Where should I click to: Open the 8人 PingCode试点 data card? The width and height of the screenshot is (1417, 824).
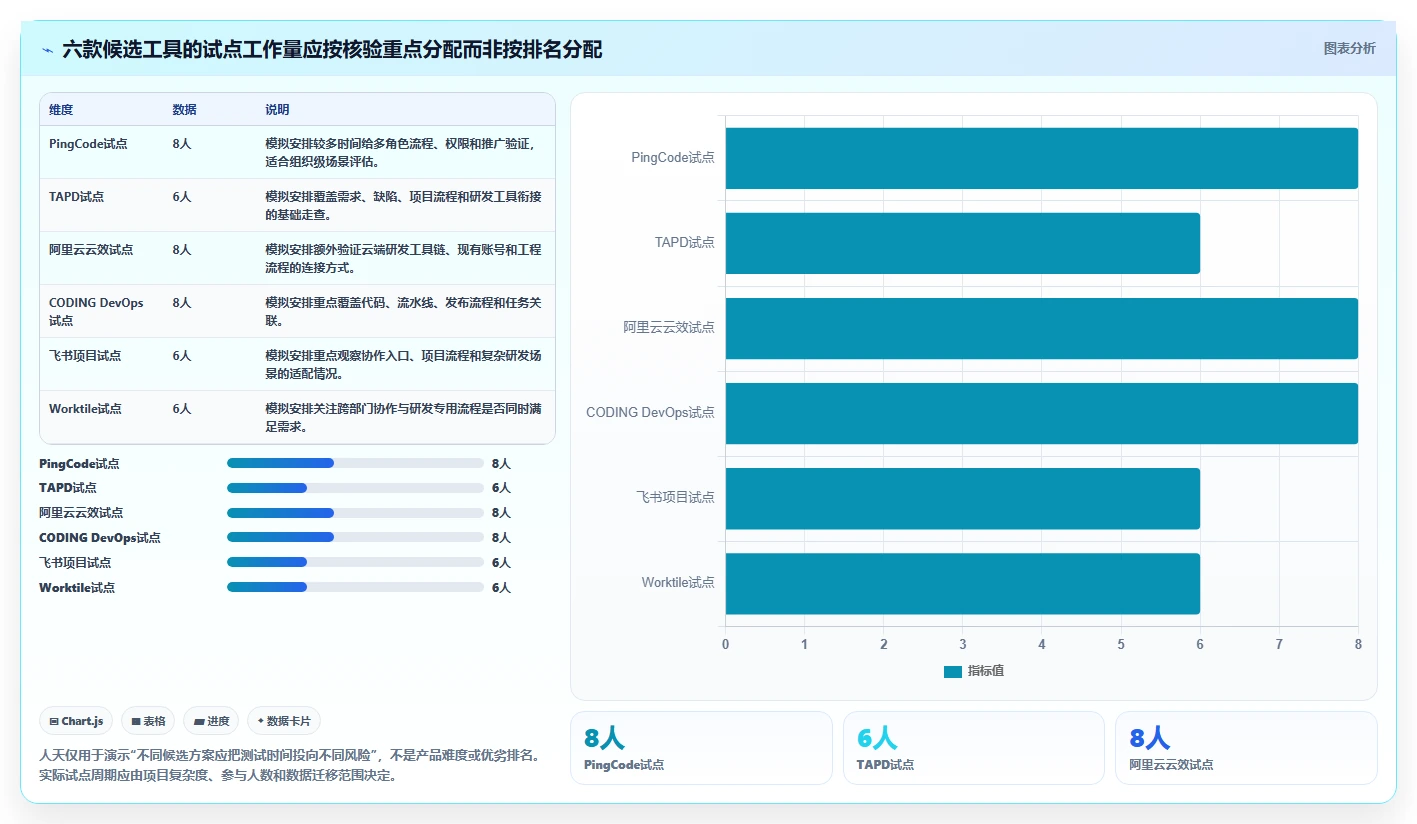(x=701, y=748)
